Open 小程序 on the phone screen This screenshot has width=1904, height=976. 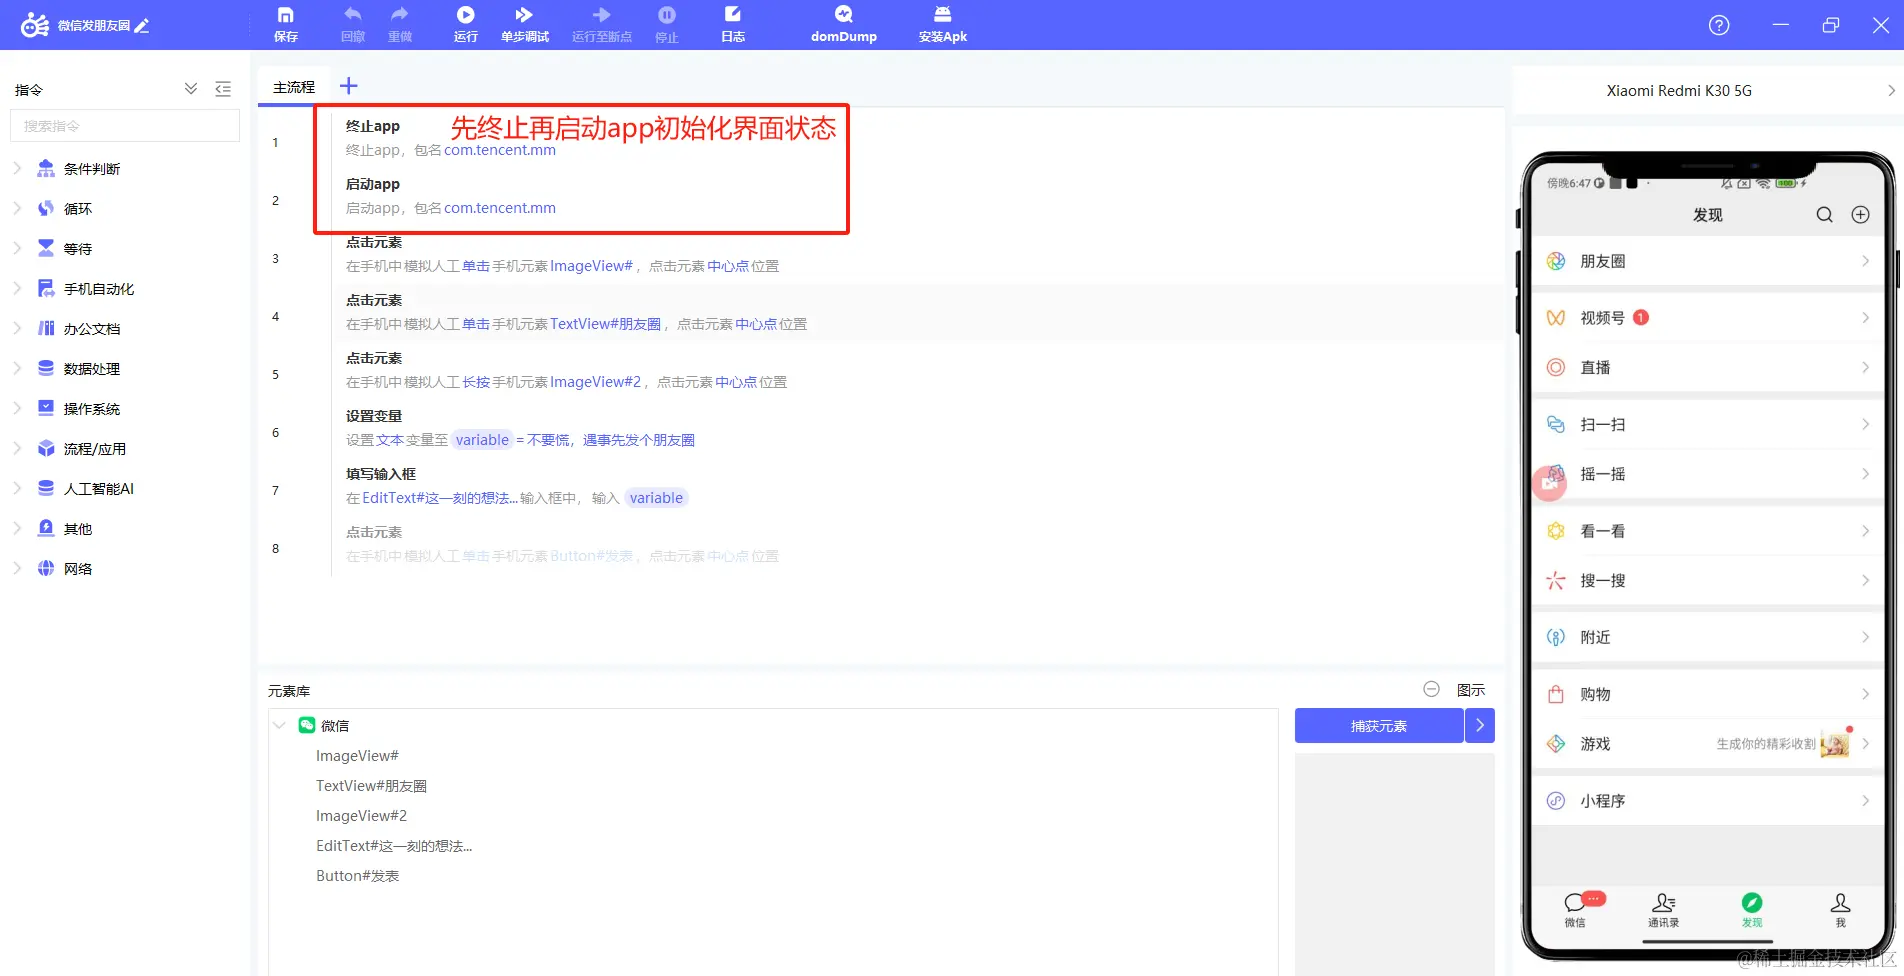(1708, 801)
